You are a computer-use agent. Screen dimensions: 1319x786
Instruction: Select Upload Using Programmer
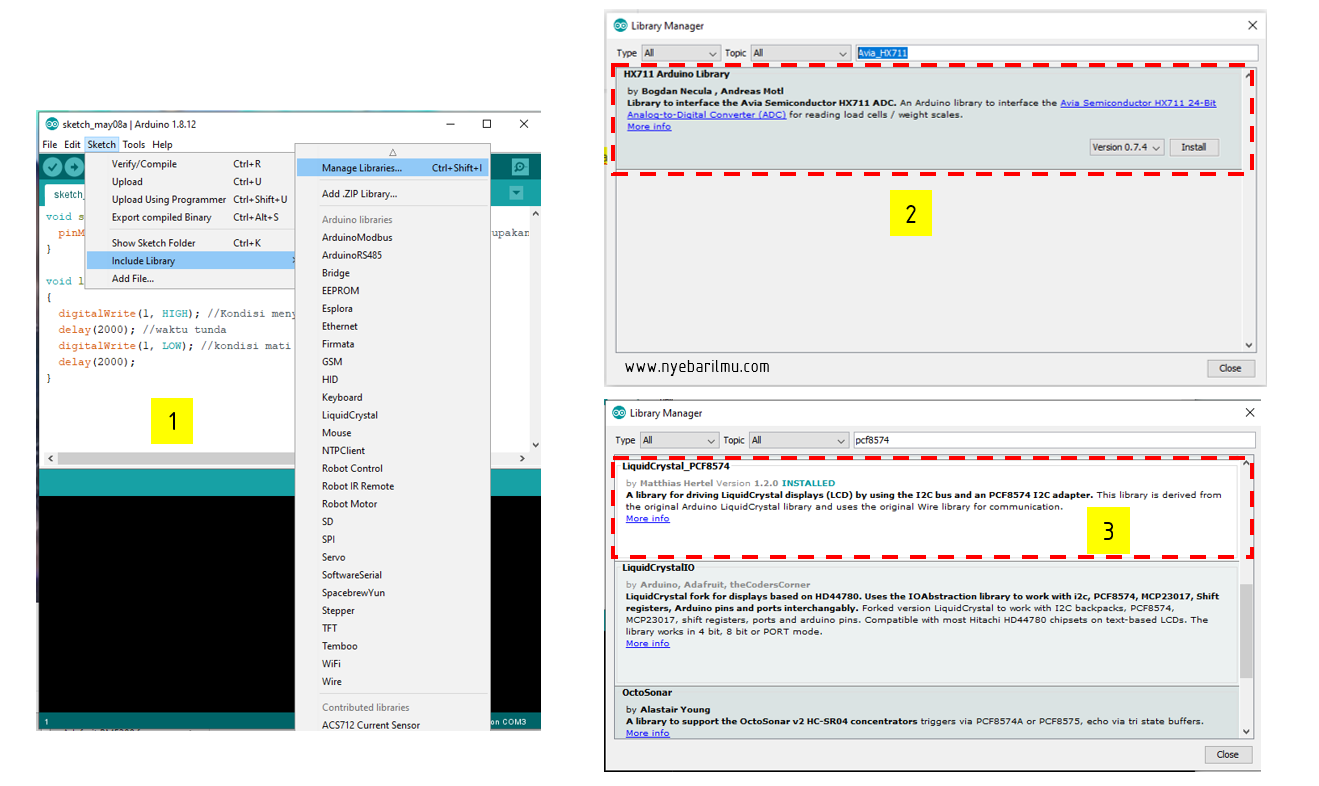coord(190,200)
